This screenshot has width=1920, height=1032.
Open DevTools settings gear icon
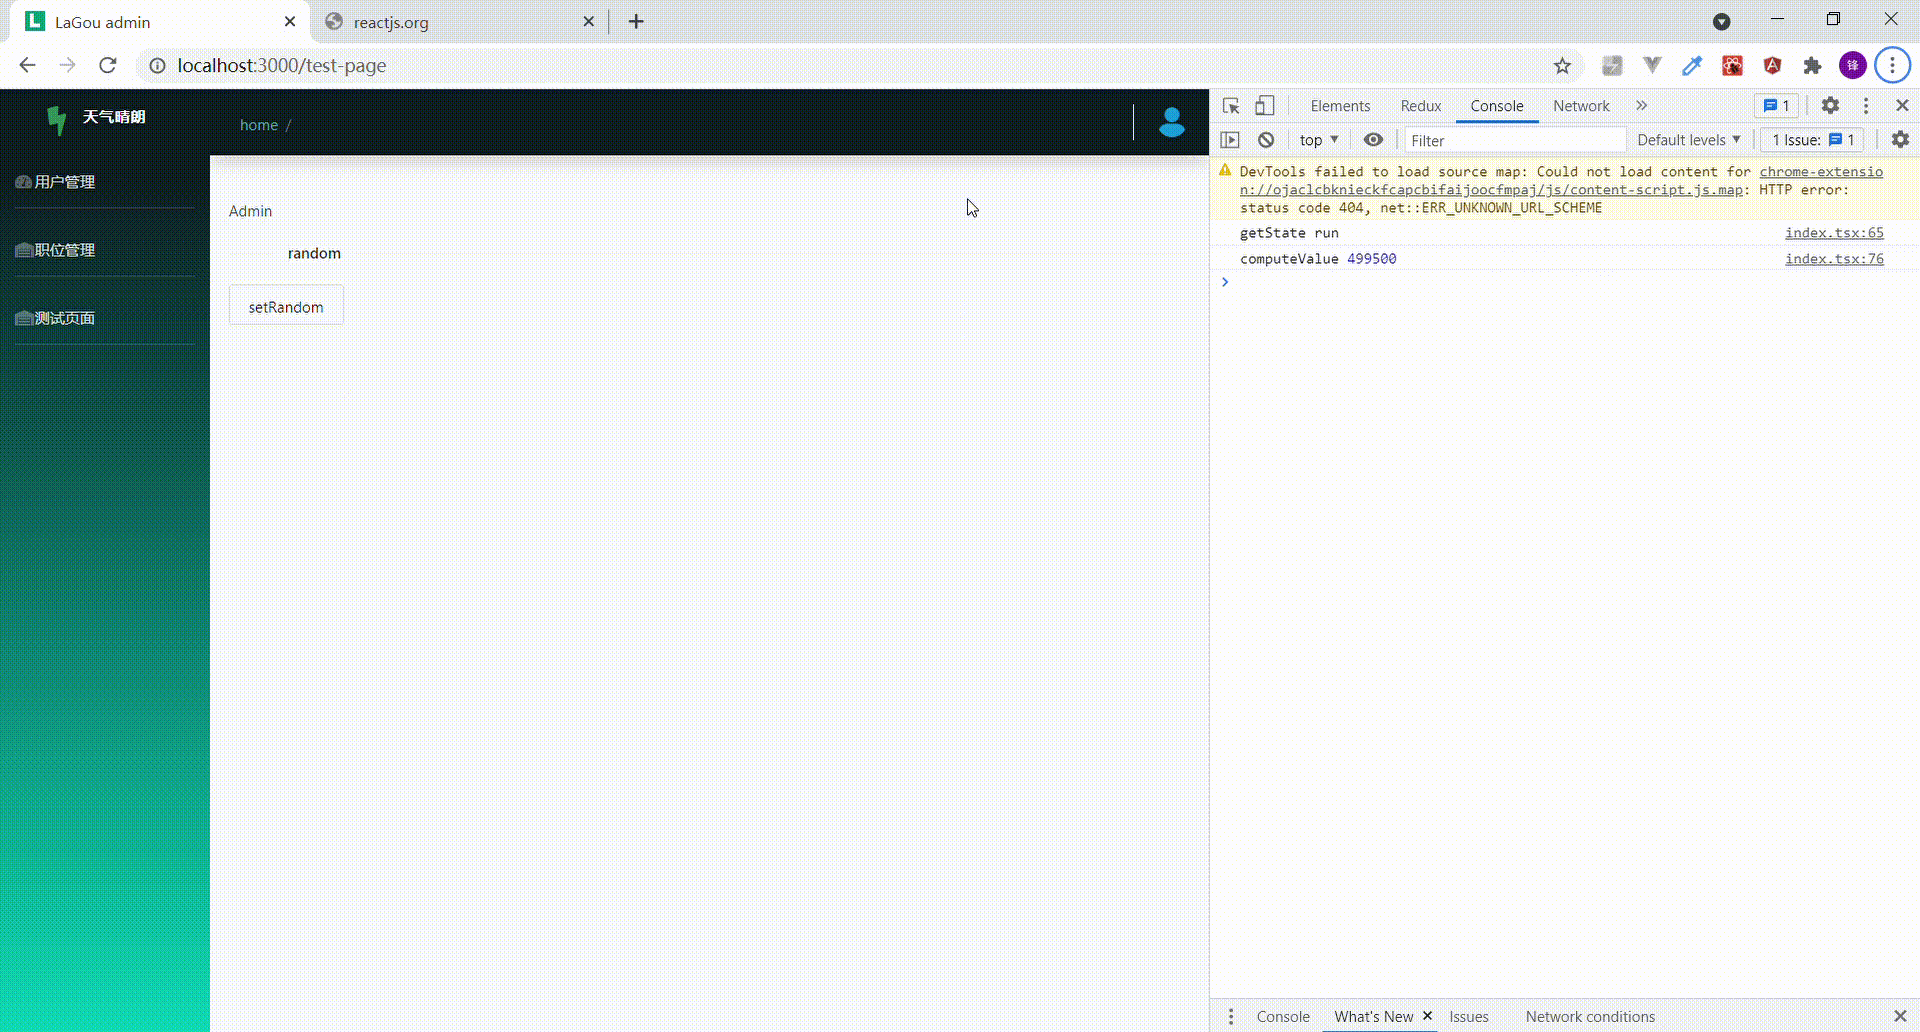[1830, 105]
